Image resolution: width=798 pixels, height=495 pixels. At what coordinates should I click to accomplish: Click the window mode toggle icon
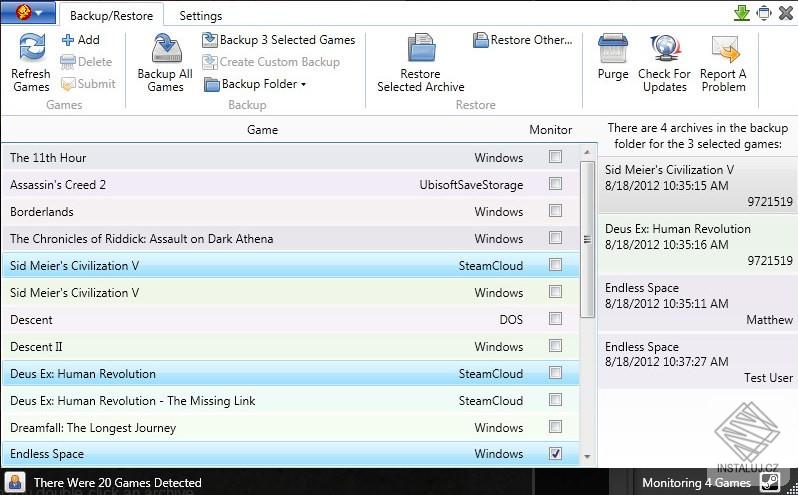click(764, 13)
